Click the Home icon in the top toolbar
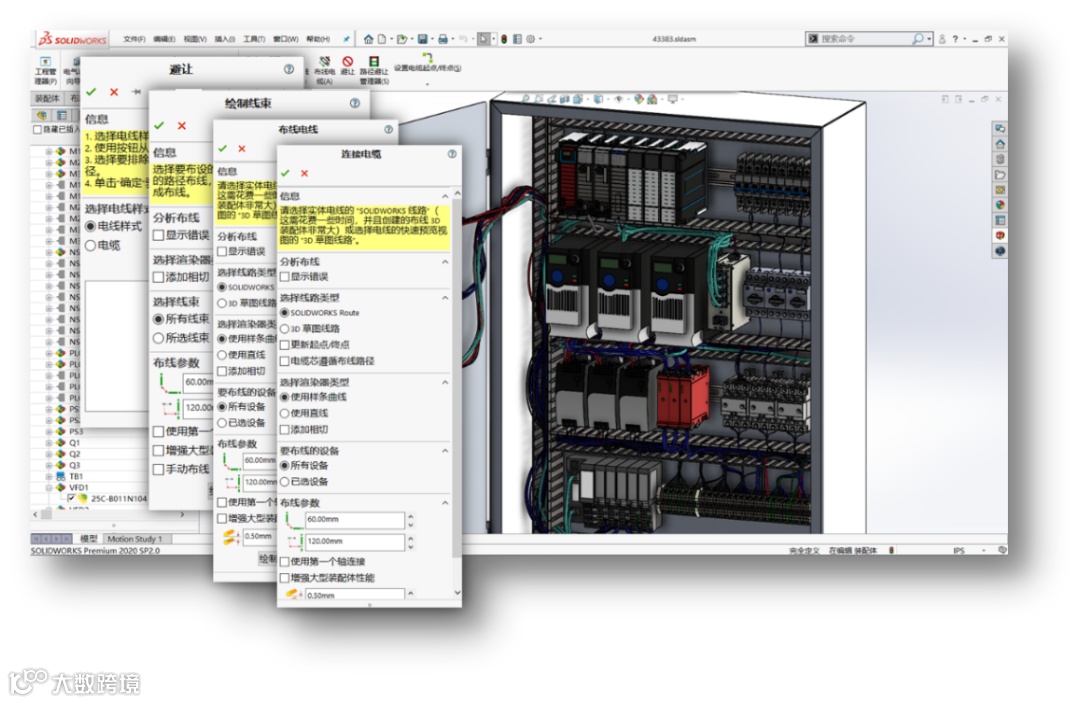Screen dimensions: 1080x703 (368, 39)
